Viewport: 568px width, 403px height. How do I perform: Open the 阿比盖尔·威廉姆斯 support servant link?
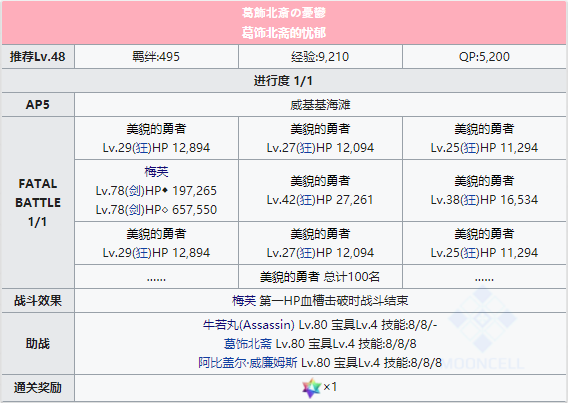click(x=248, y=362)
